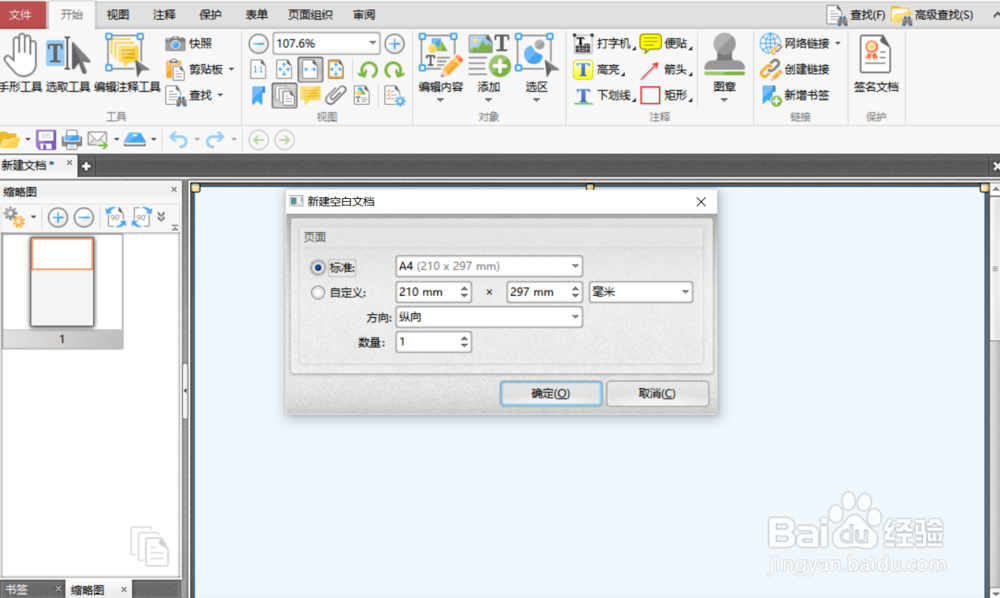Take a Snapshot (快照)

(189, 43)
